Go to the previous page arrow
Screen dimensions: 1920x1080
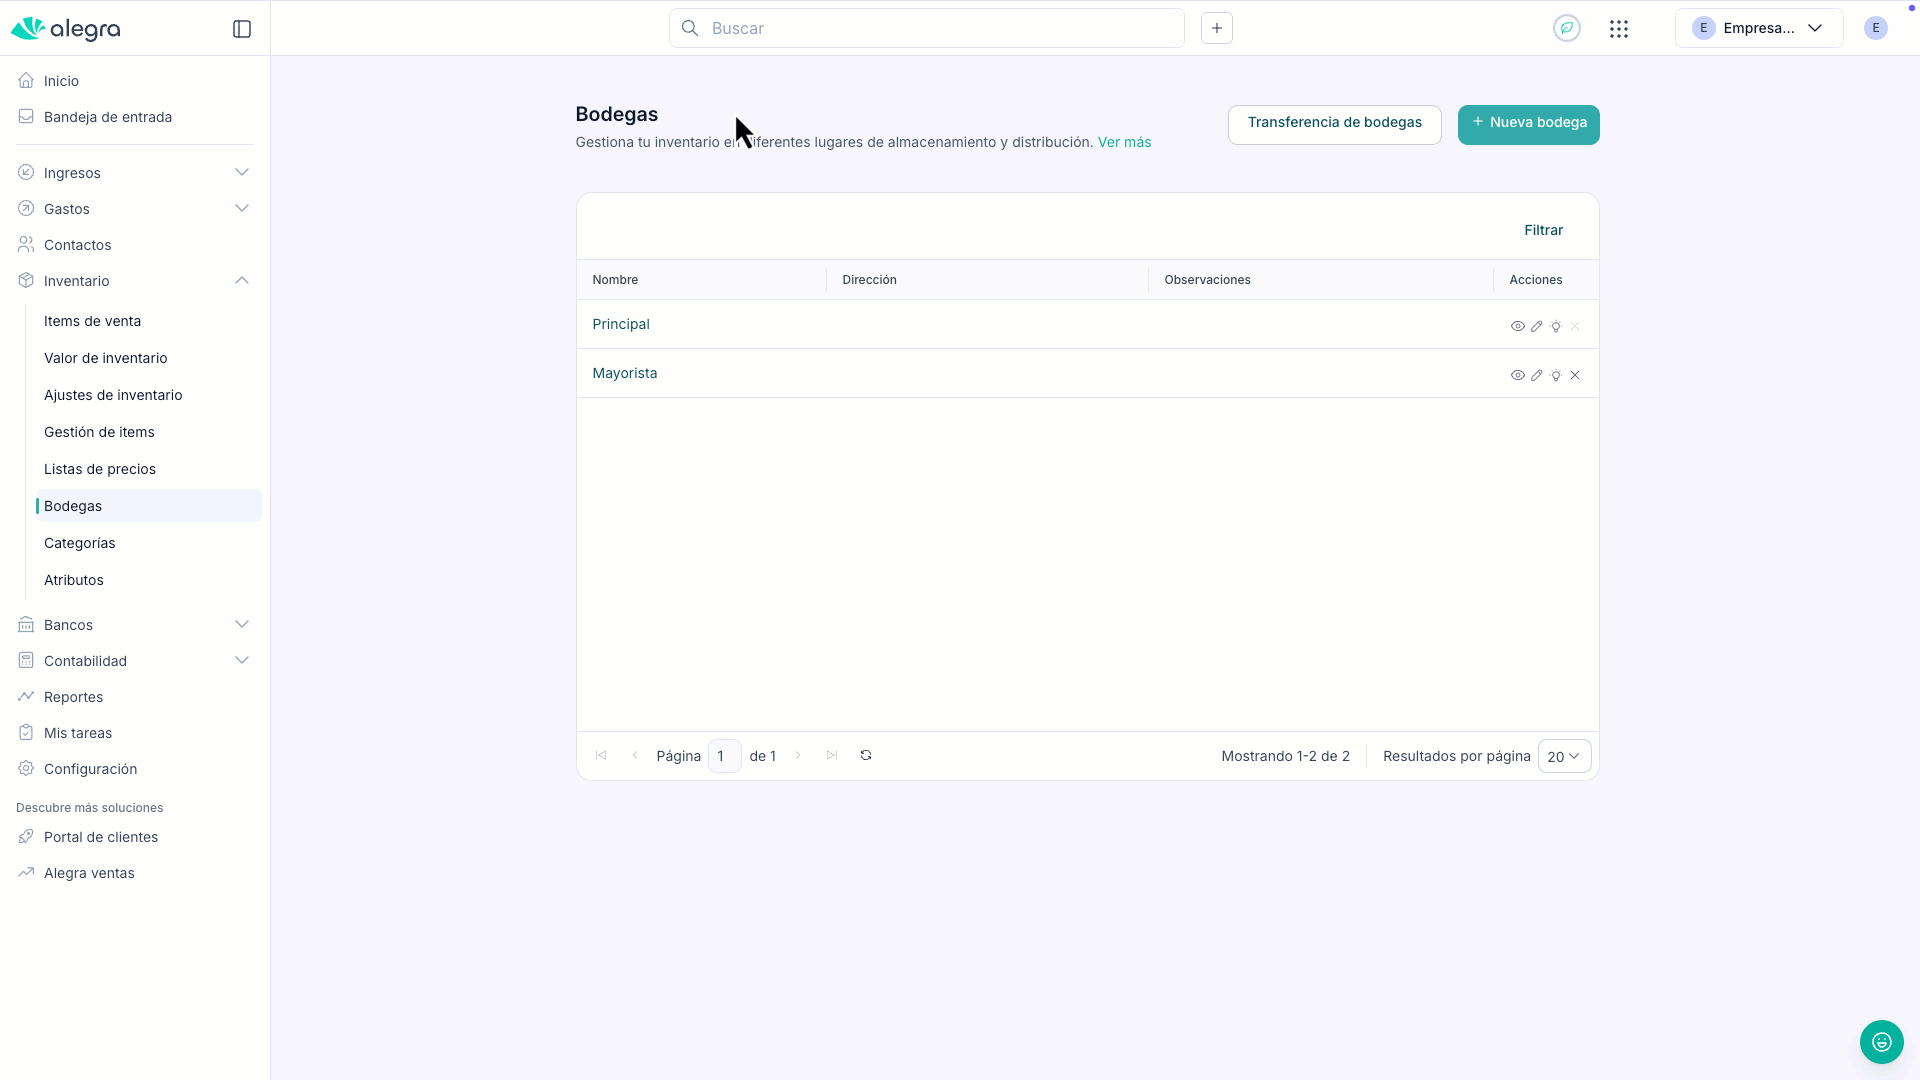pyautogui.click(x=635, y=755)
